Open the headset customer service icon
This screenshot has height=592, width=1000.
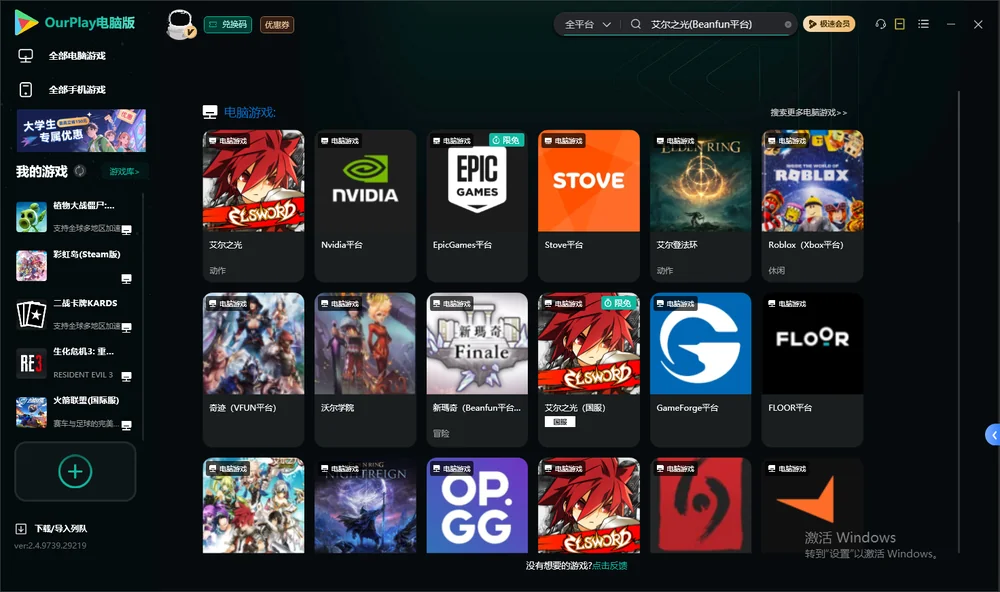pos(880,24)
